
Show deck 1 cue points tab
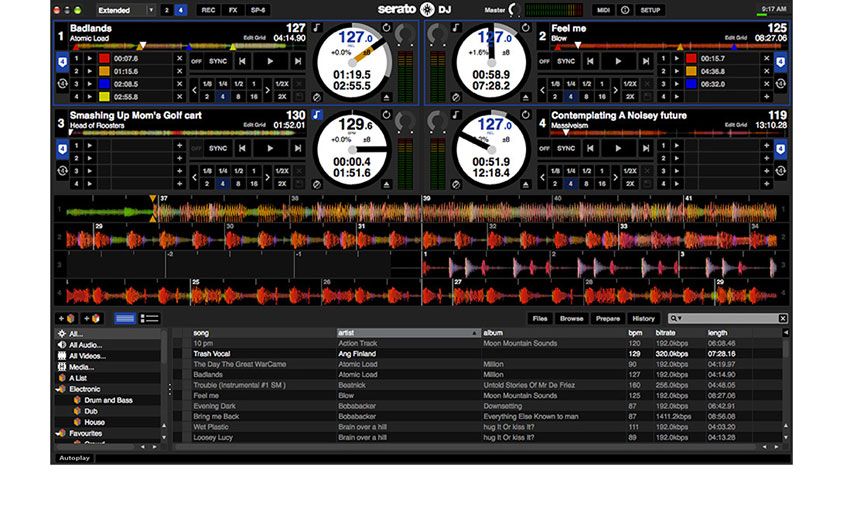coord(62,63)
